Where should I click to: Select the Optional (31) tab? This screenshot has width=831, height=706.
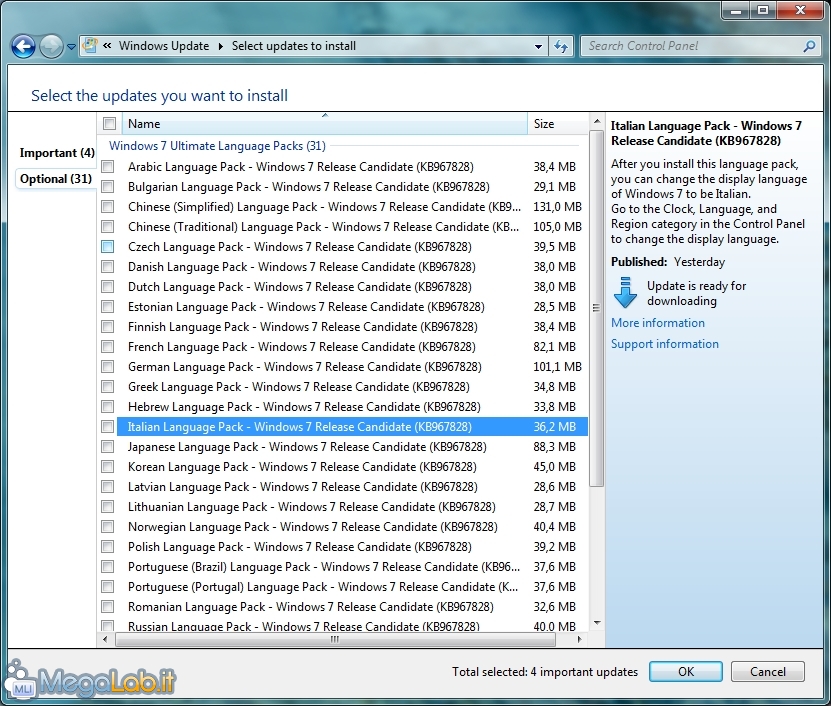(56, 179)
